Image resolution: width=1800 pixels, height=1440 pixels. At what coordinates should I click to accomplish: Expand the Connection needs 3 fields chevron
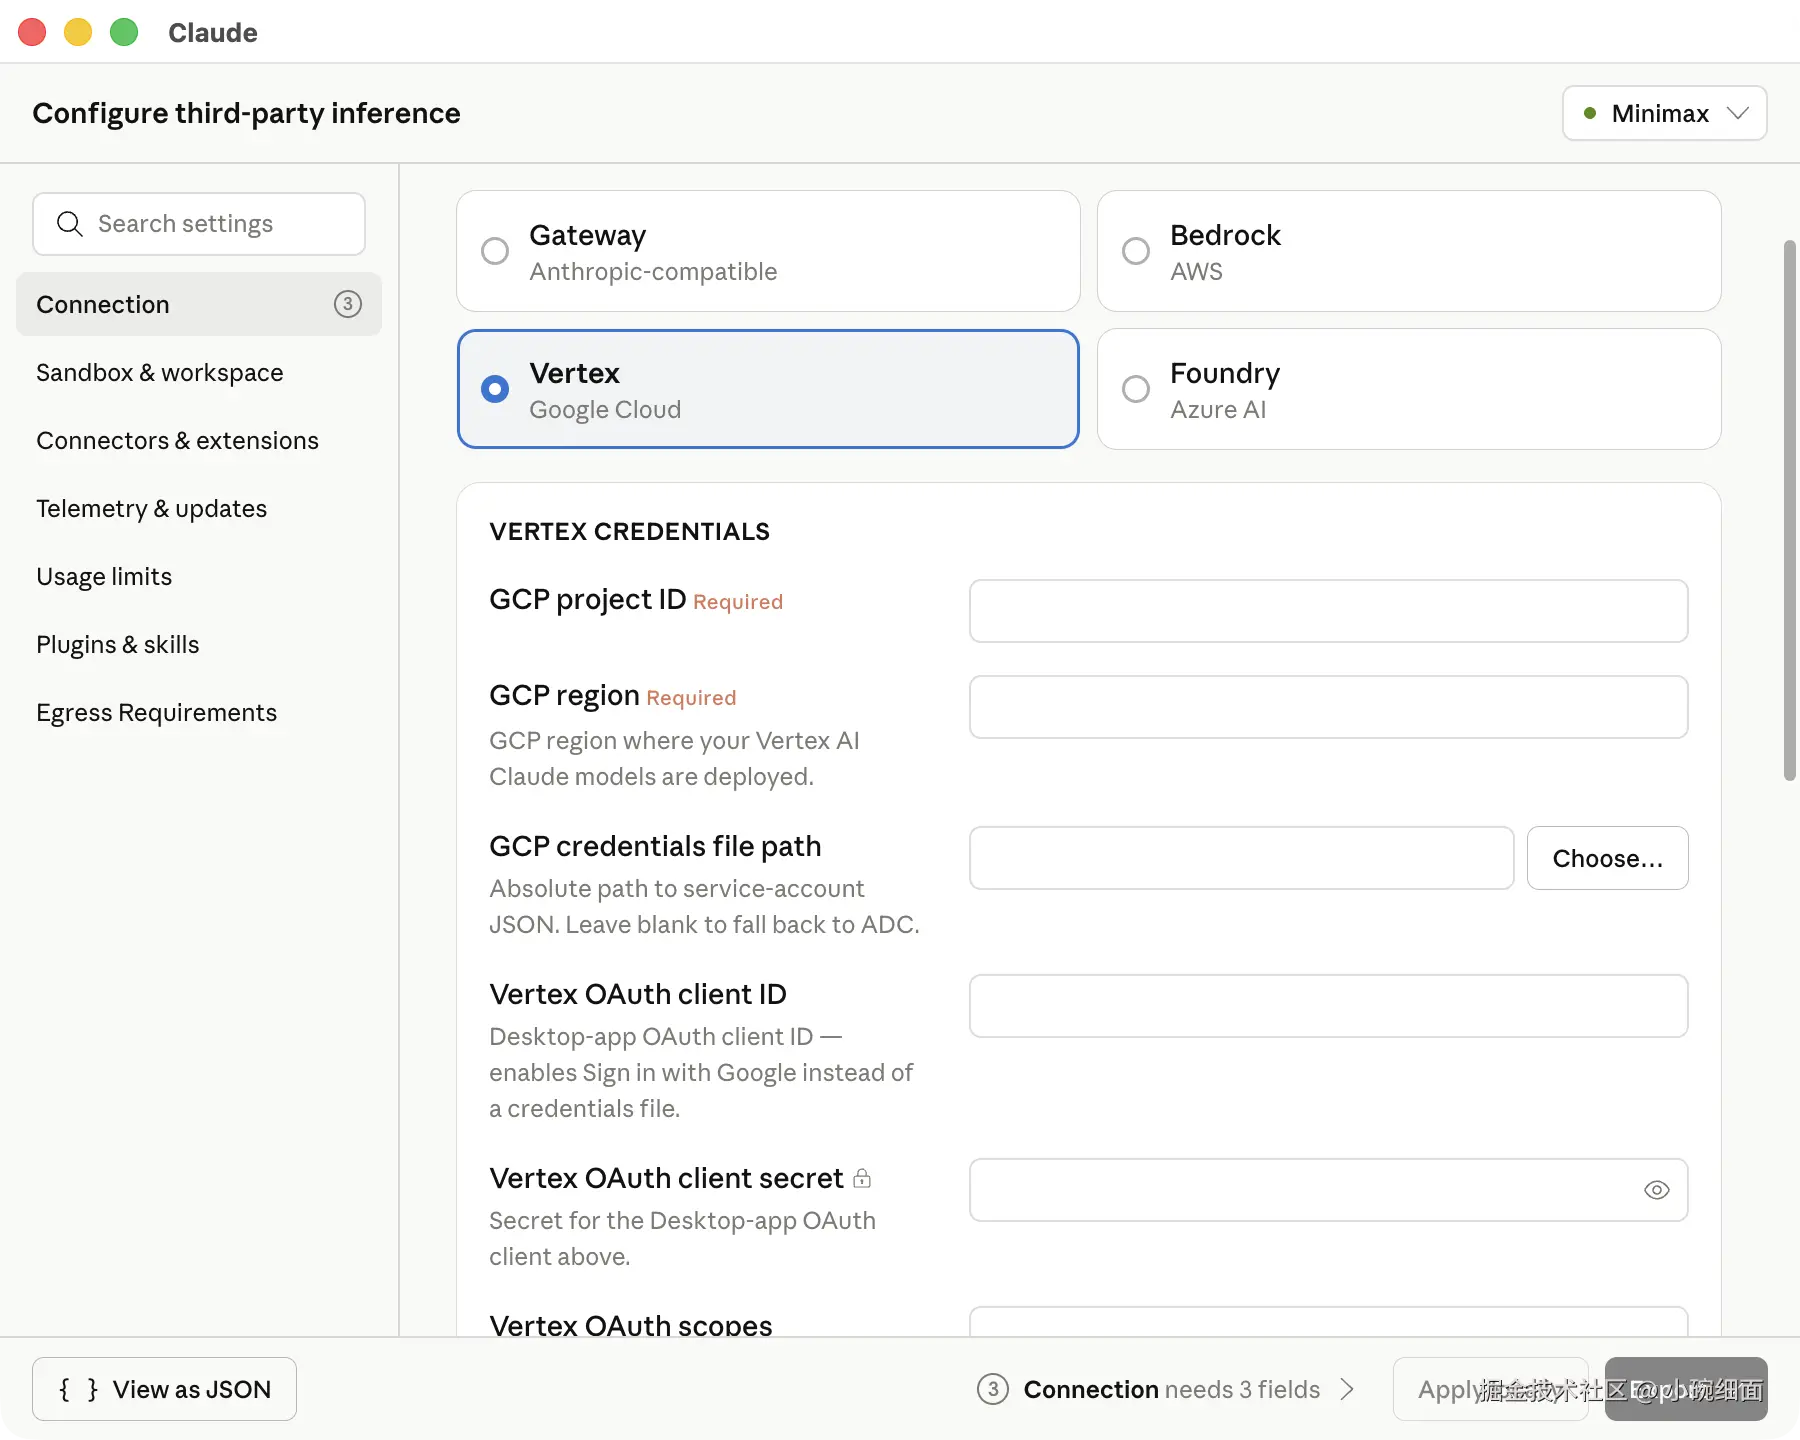click(1347, 1389)
